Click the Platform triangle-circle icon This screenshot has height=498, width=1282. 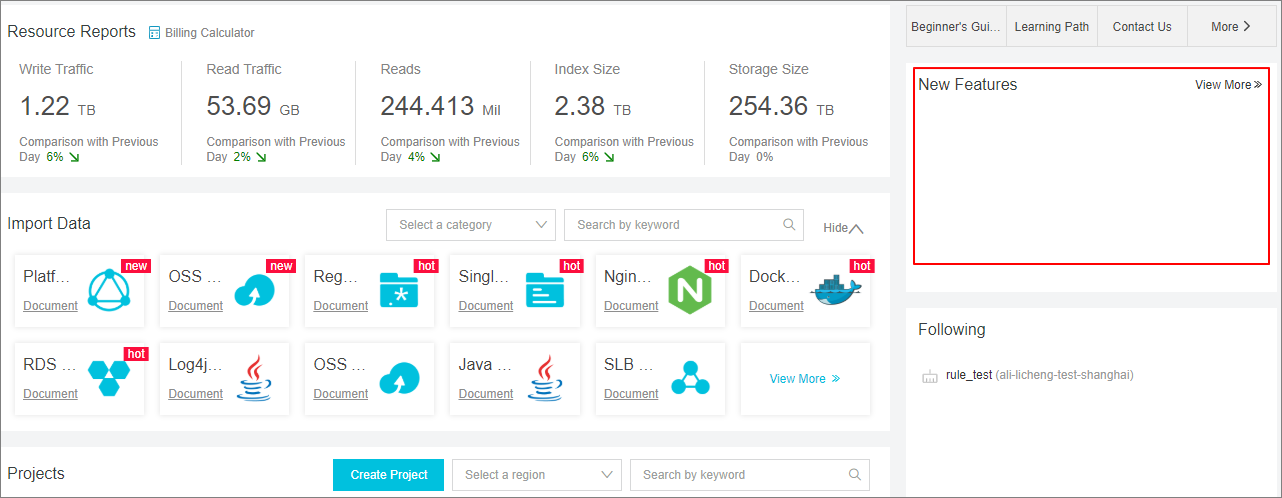tap(109, 290)
